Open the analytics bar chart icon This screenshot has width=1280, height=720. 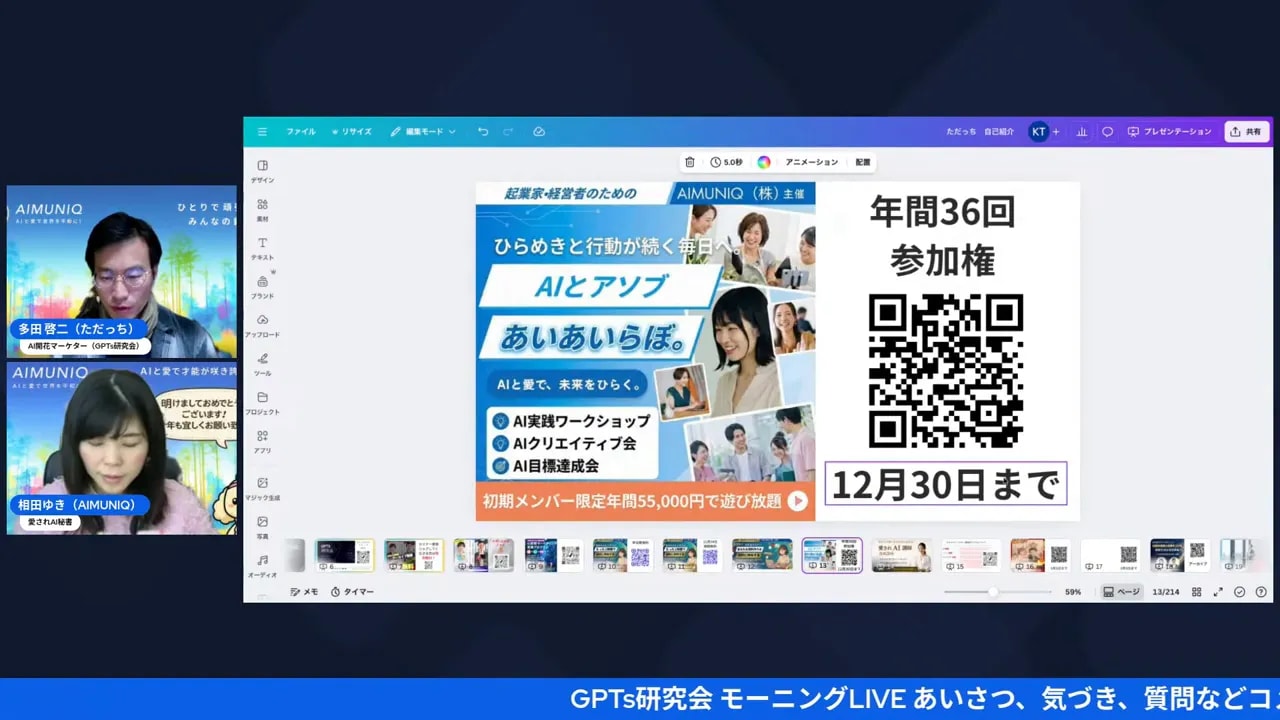click(x=1081, y=132)
